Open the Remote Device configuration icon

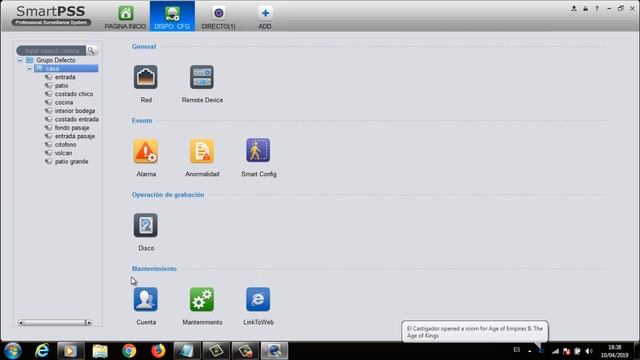click(202, 77)
